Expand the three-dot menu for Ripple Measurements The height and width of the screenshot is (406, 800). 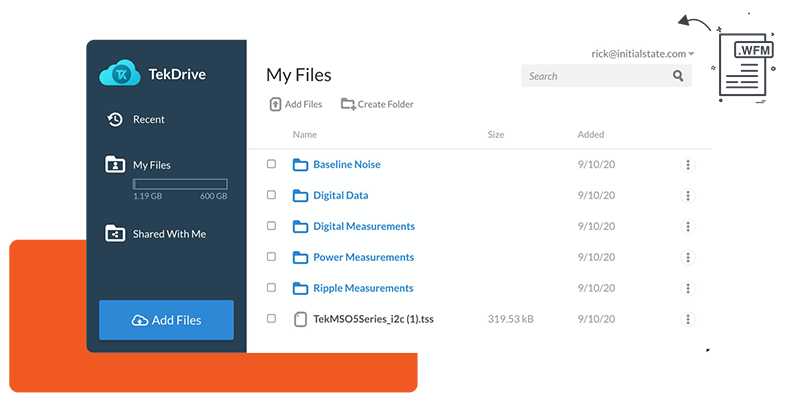tap(687, 288)
